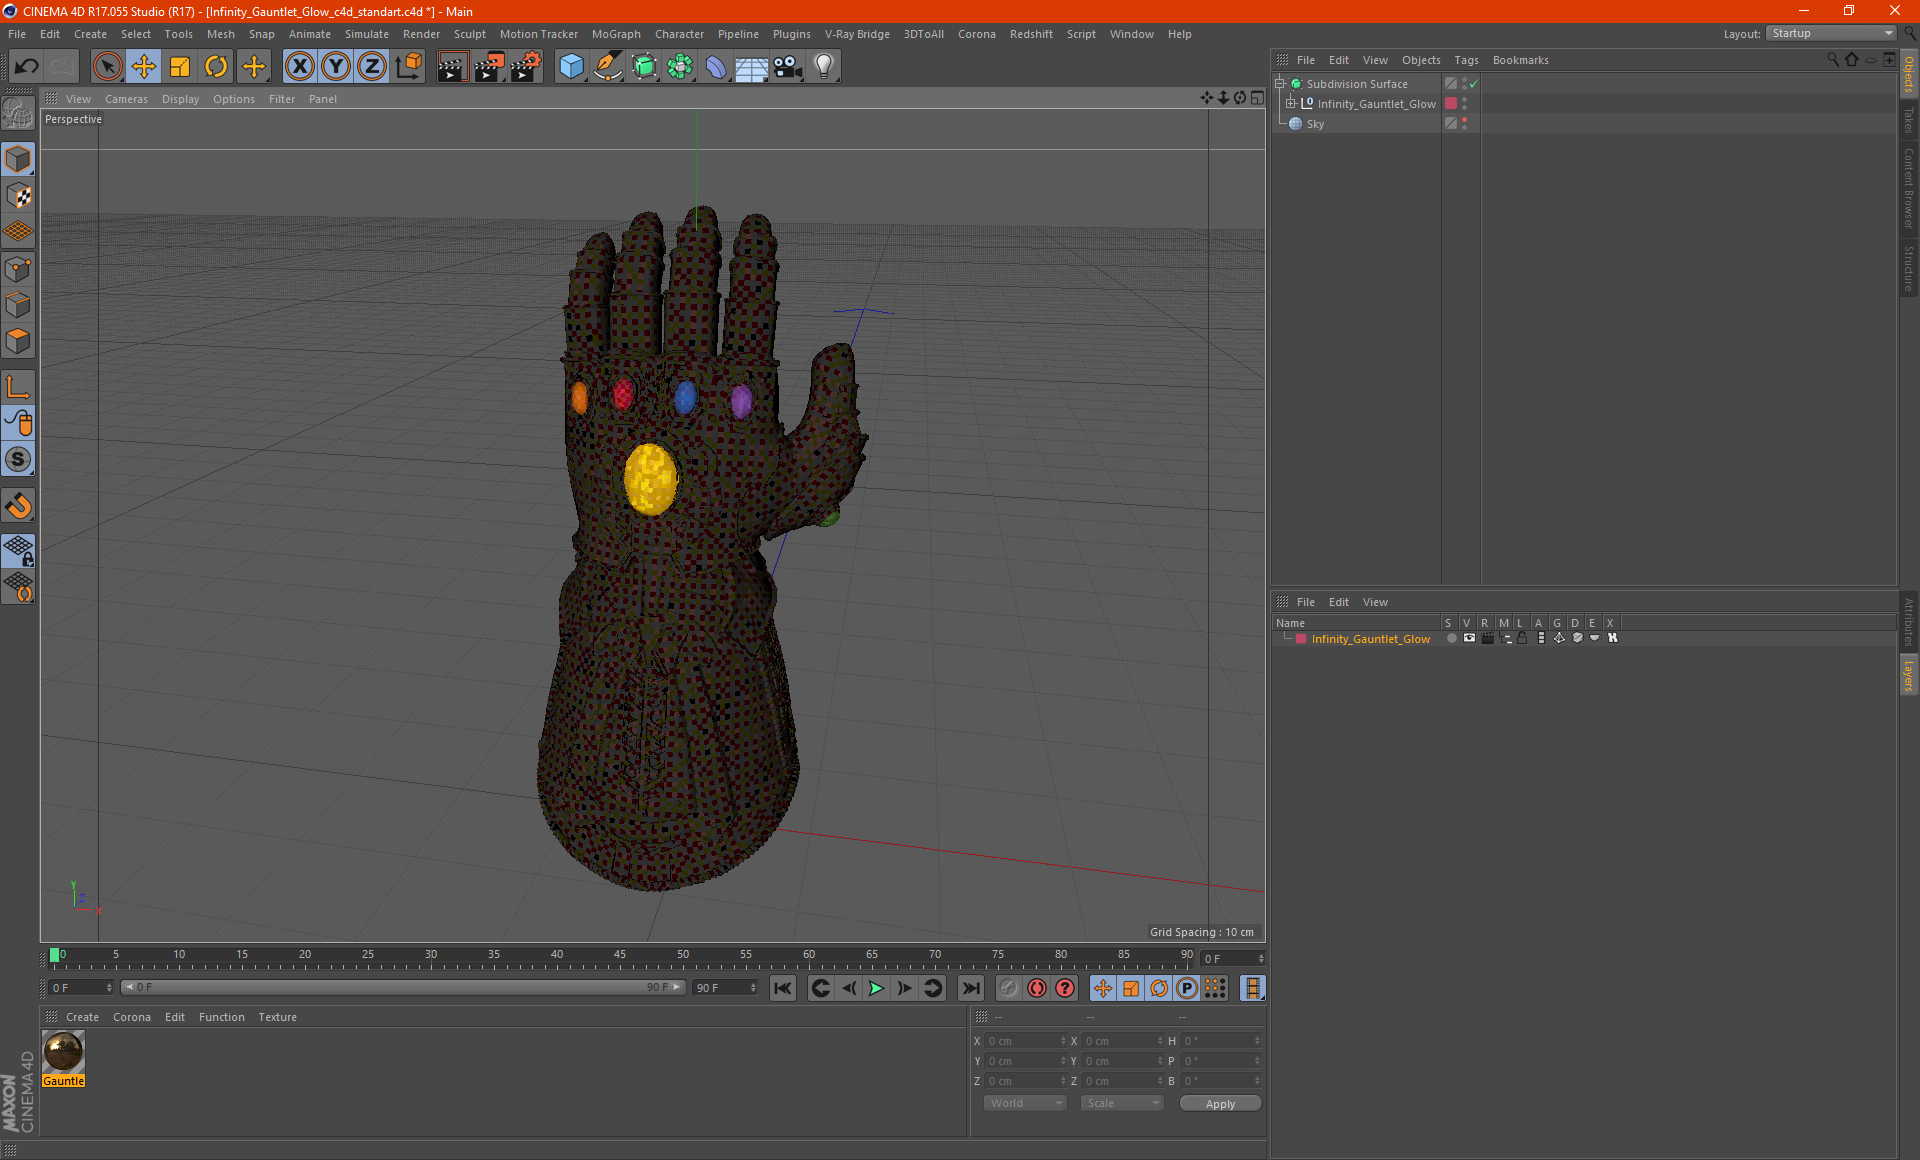Click the X position input field
The width and height of the screenshot is (1920, 1160).
click(x=1024, y=1041)
